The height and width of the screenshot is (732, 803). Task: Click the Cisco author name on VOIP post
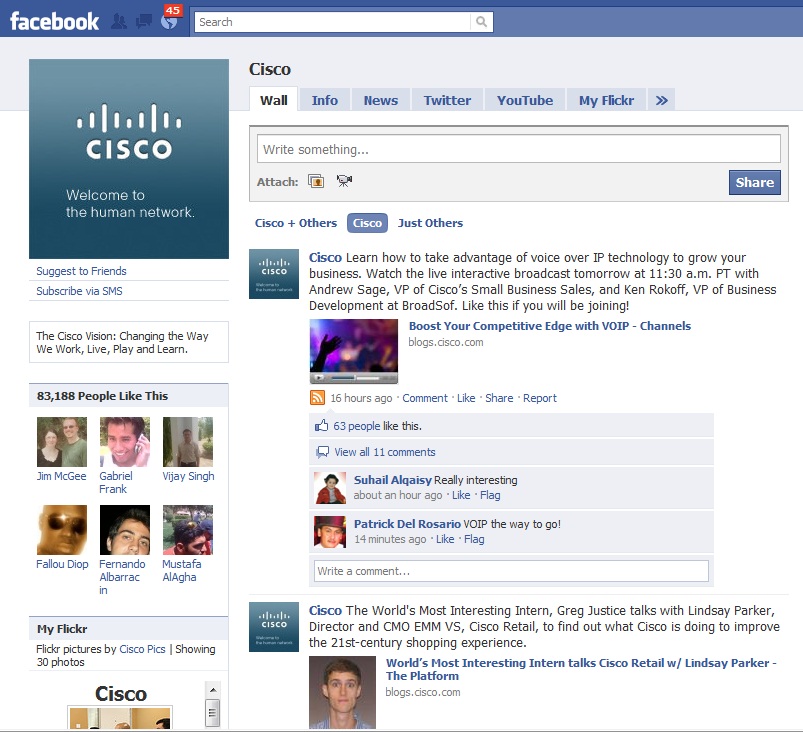[325, 257]
